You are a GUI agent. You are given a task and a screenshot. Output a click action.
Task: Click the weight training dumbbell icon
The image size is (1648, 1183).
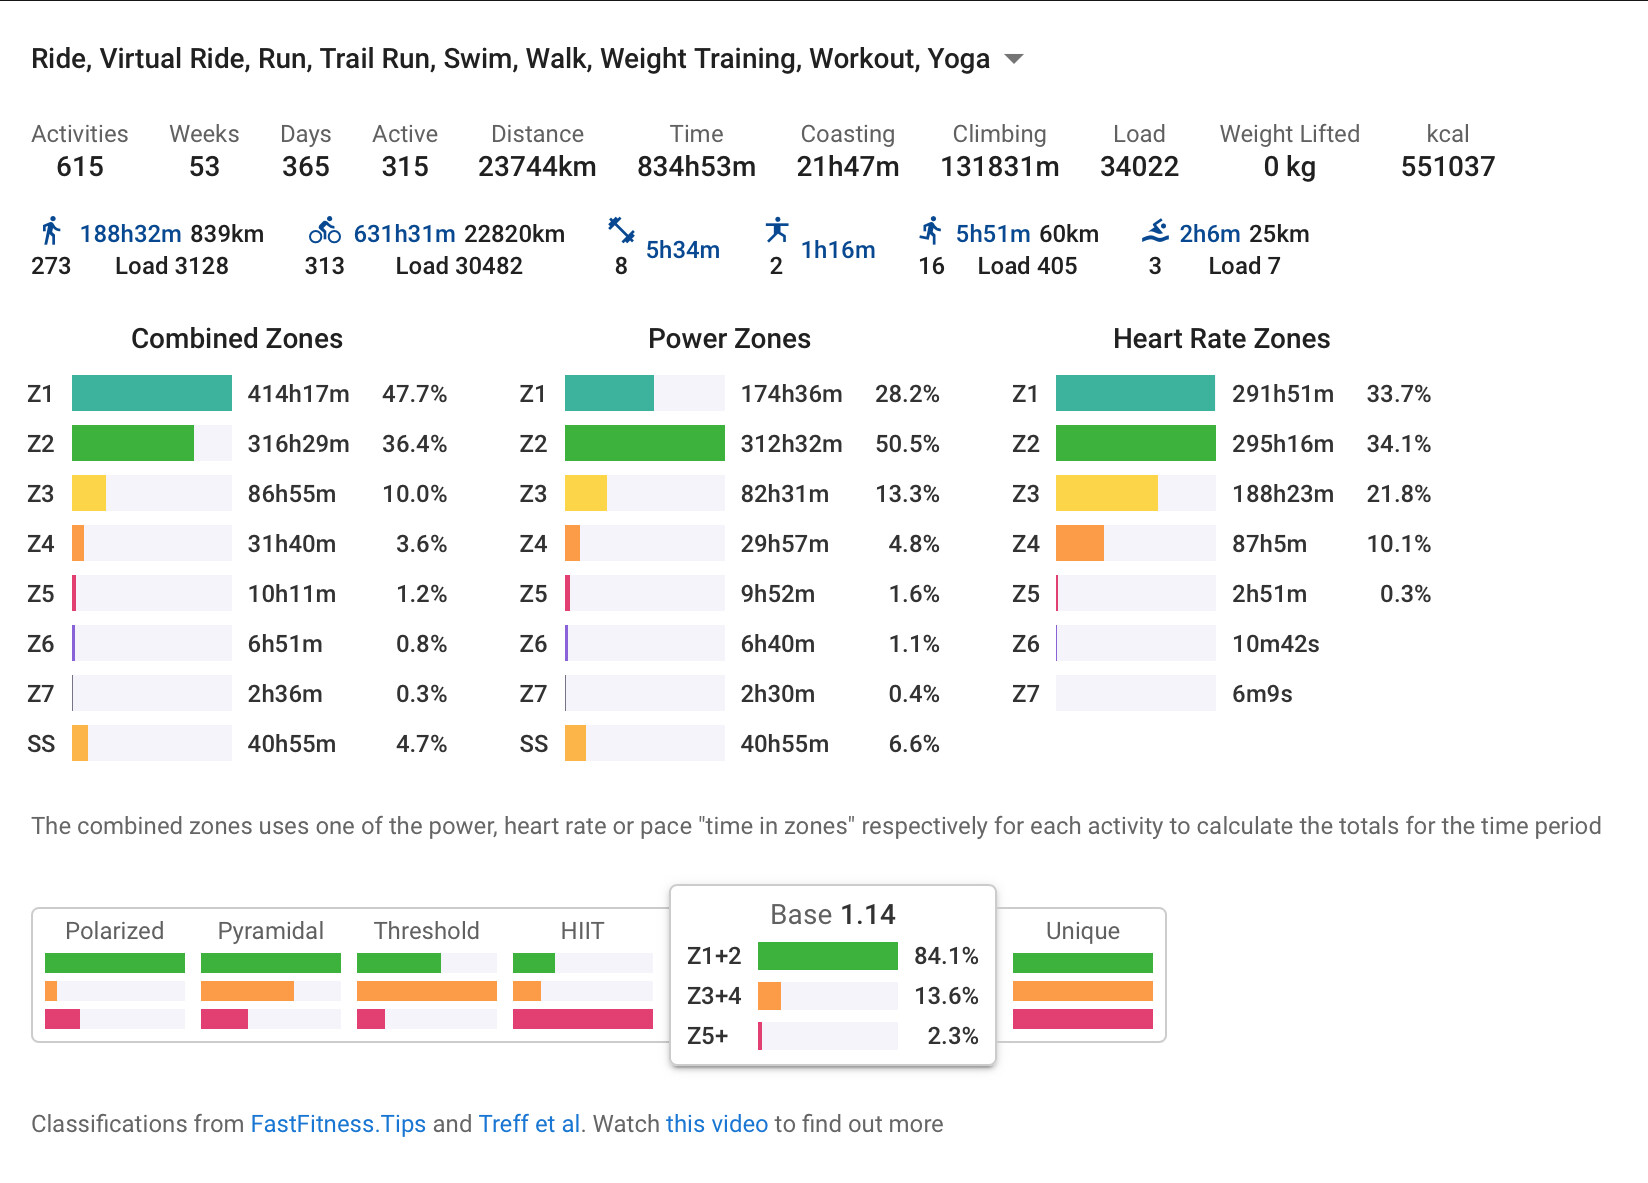[x=621, y=231]
